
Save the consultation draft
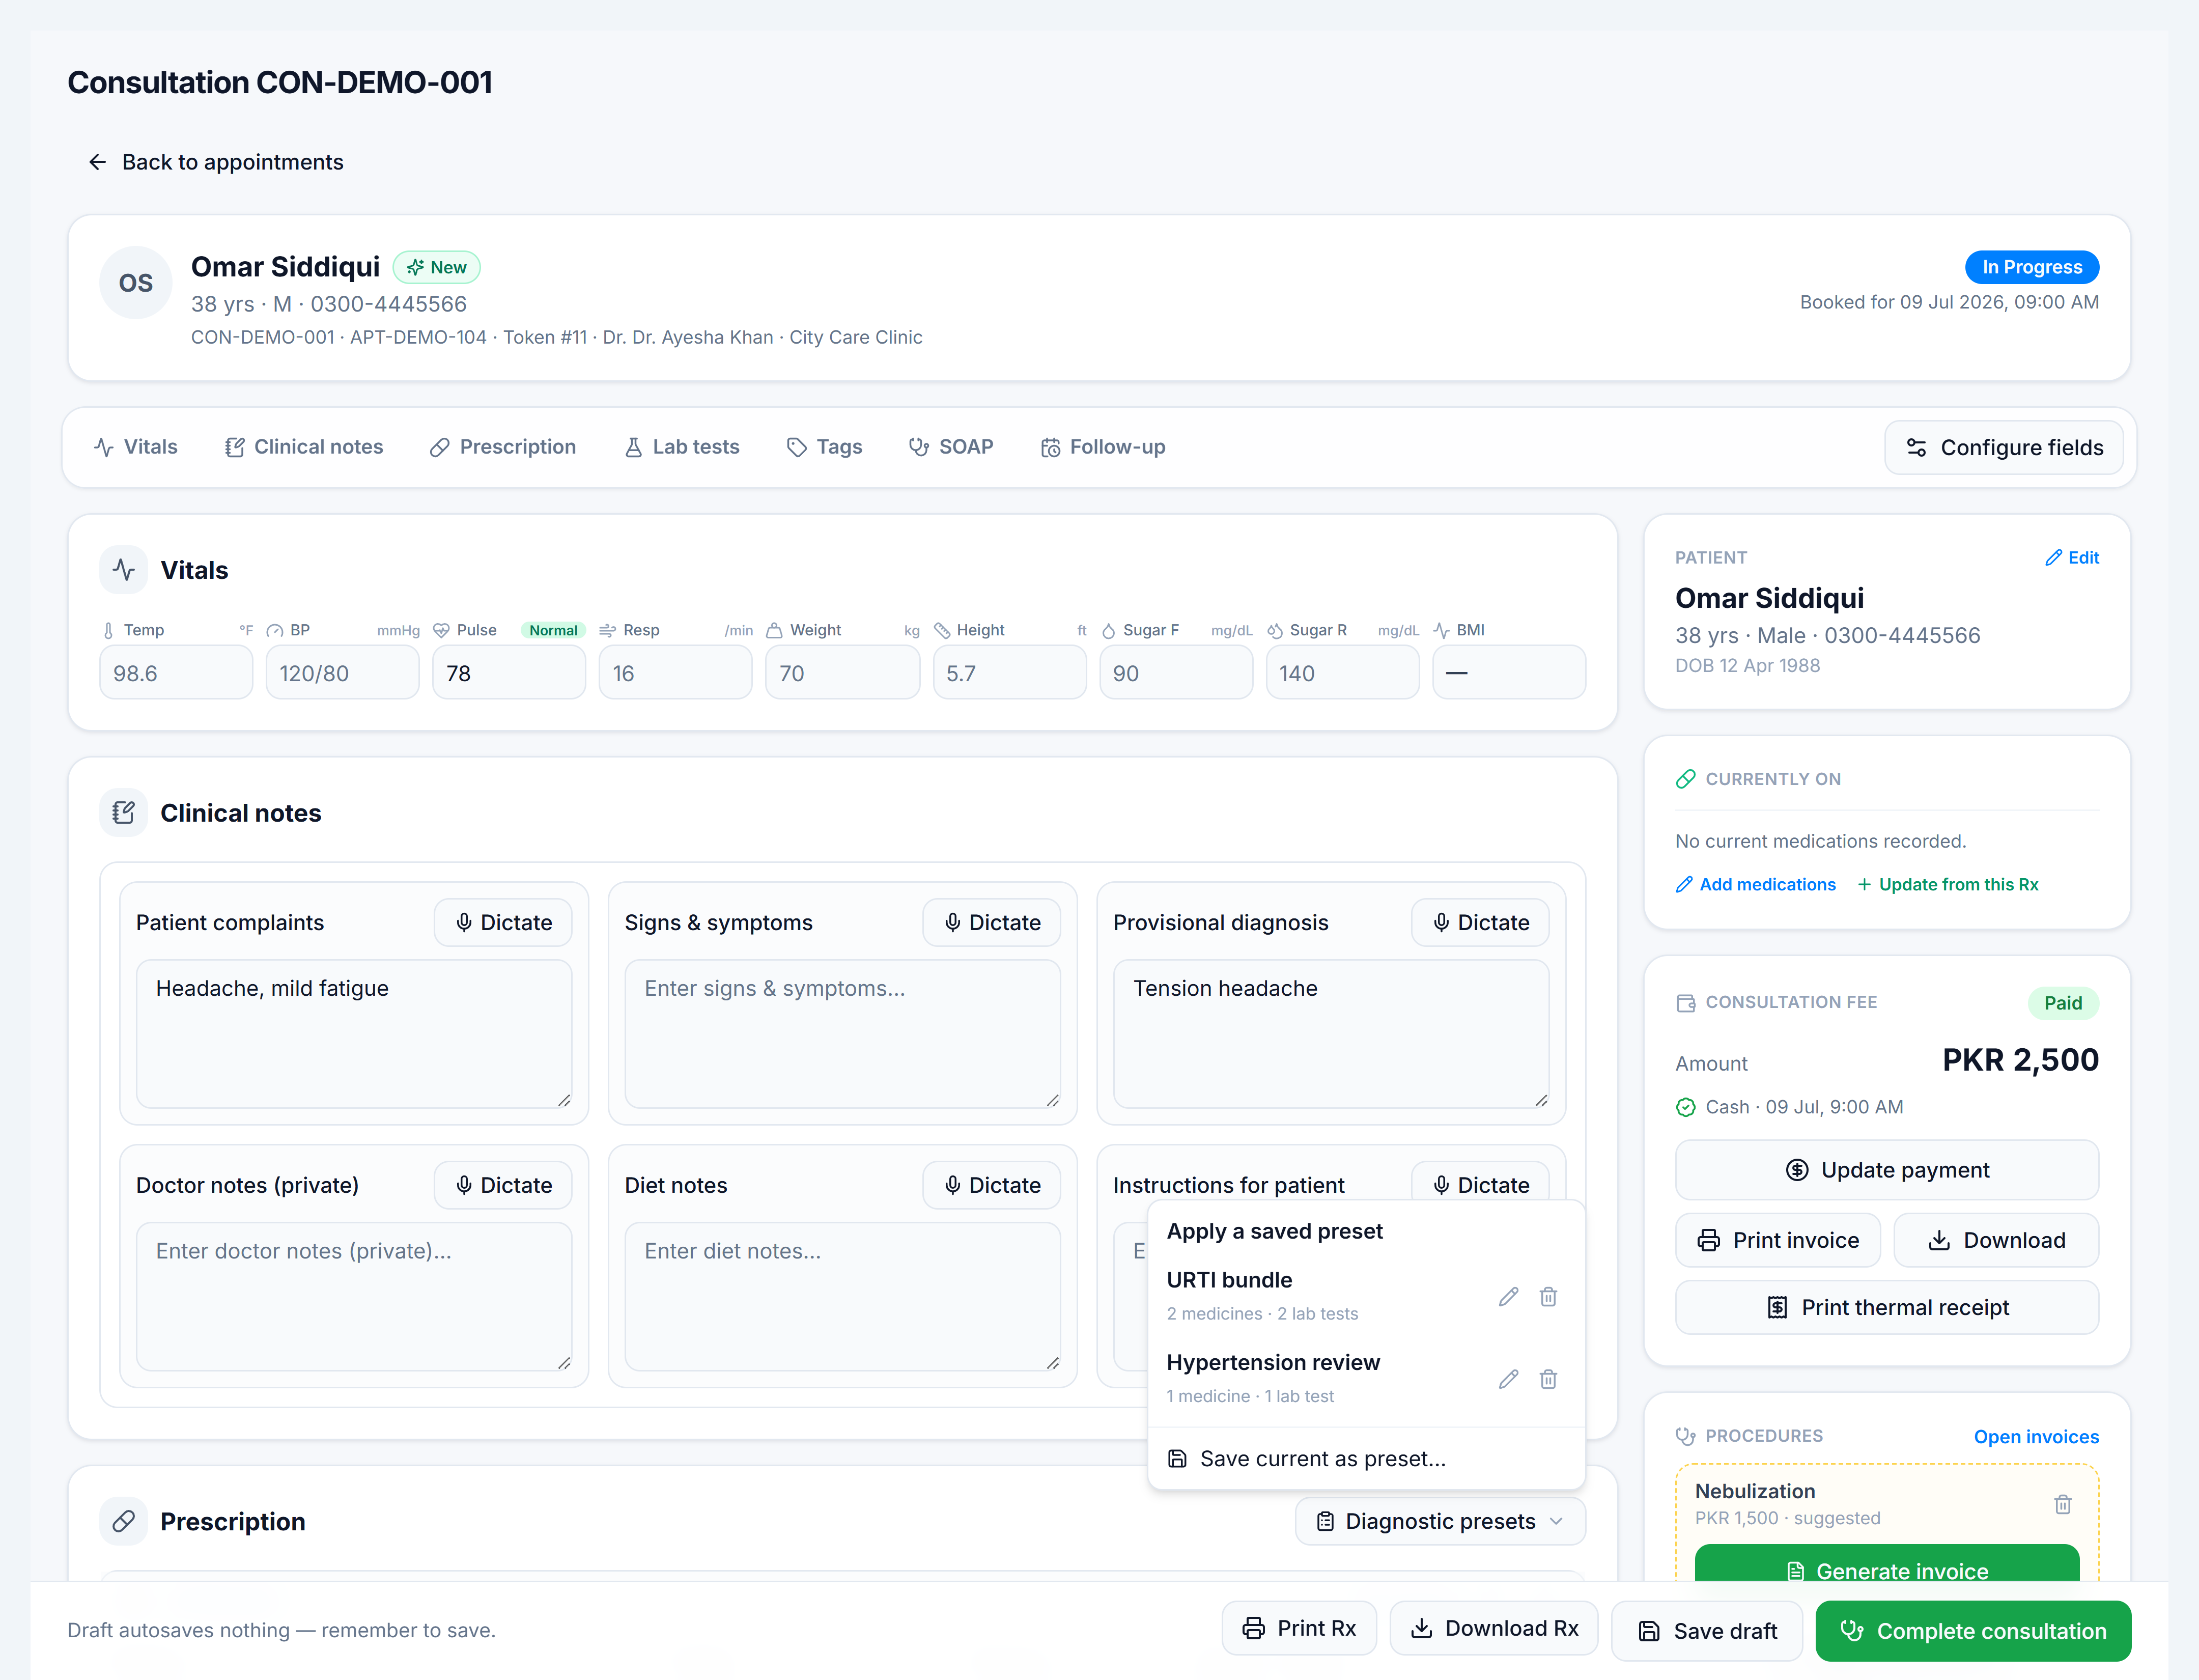click(x=1707, y=1631)
